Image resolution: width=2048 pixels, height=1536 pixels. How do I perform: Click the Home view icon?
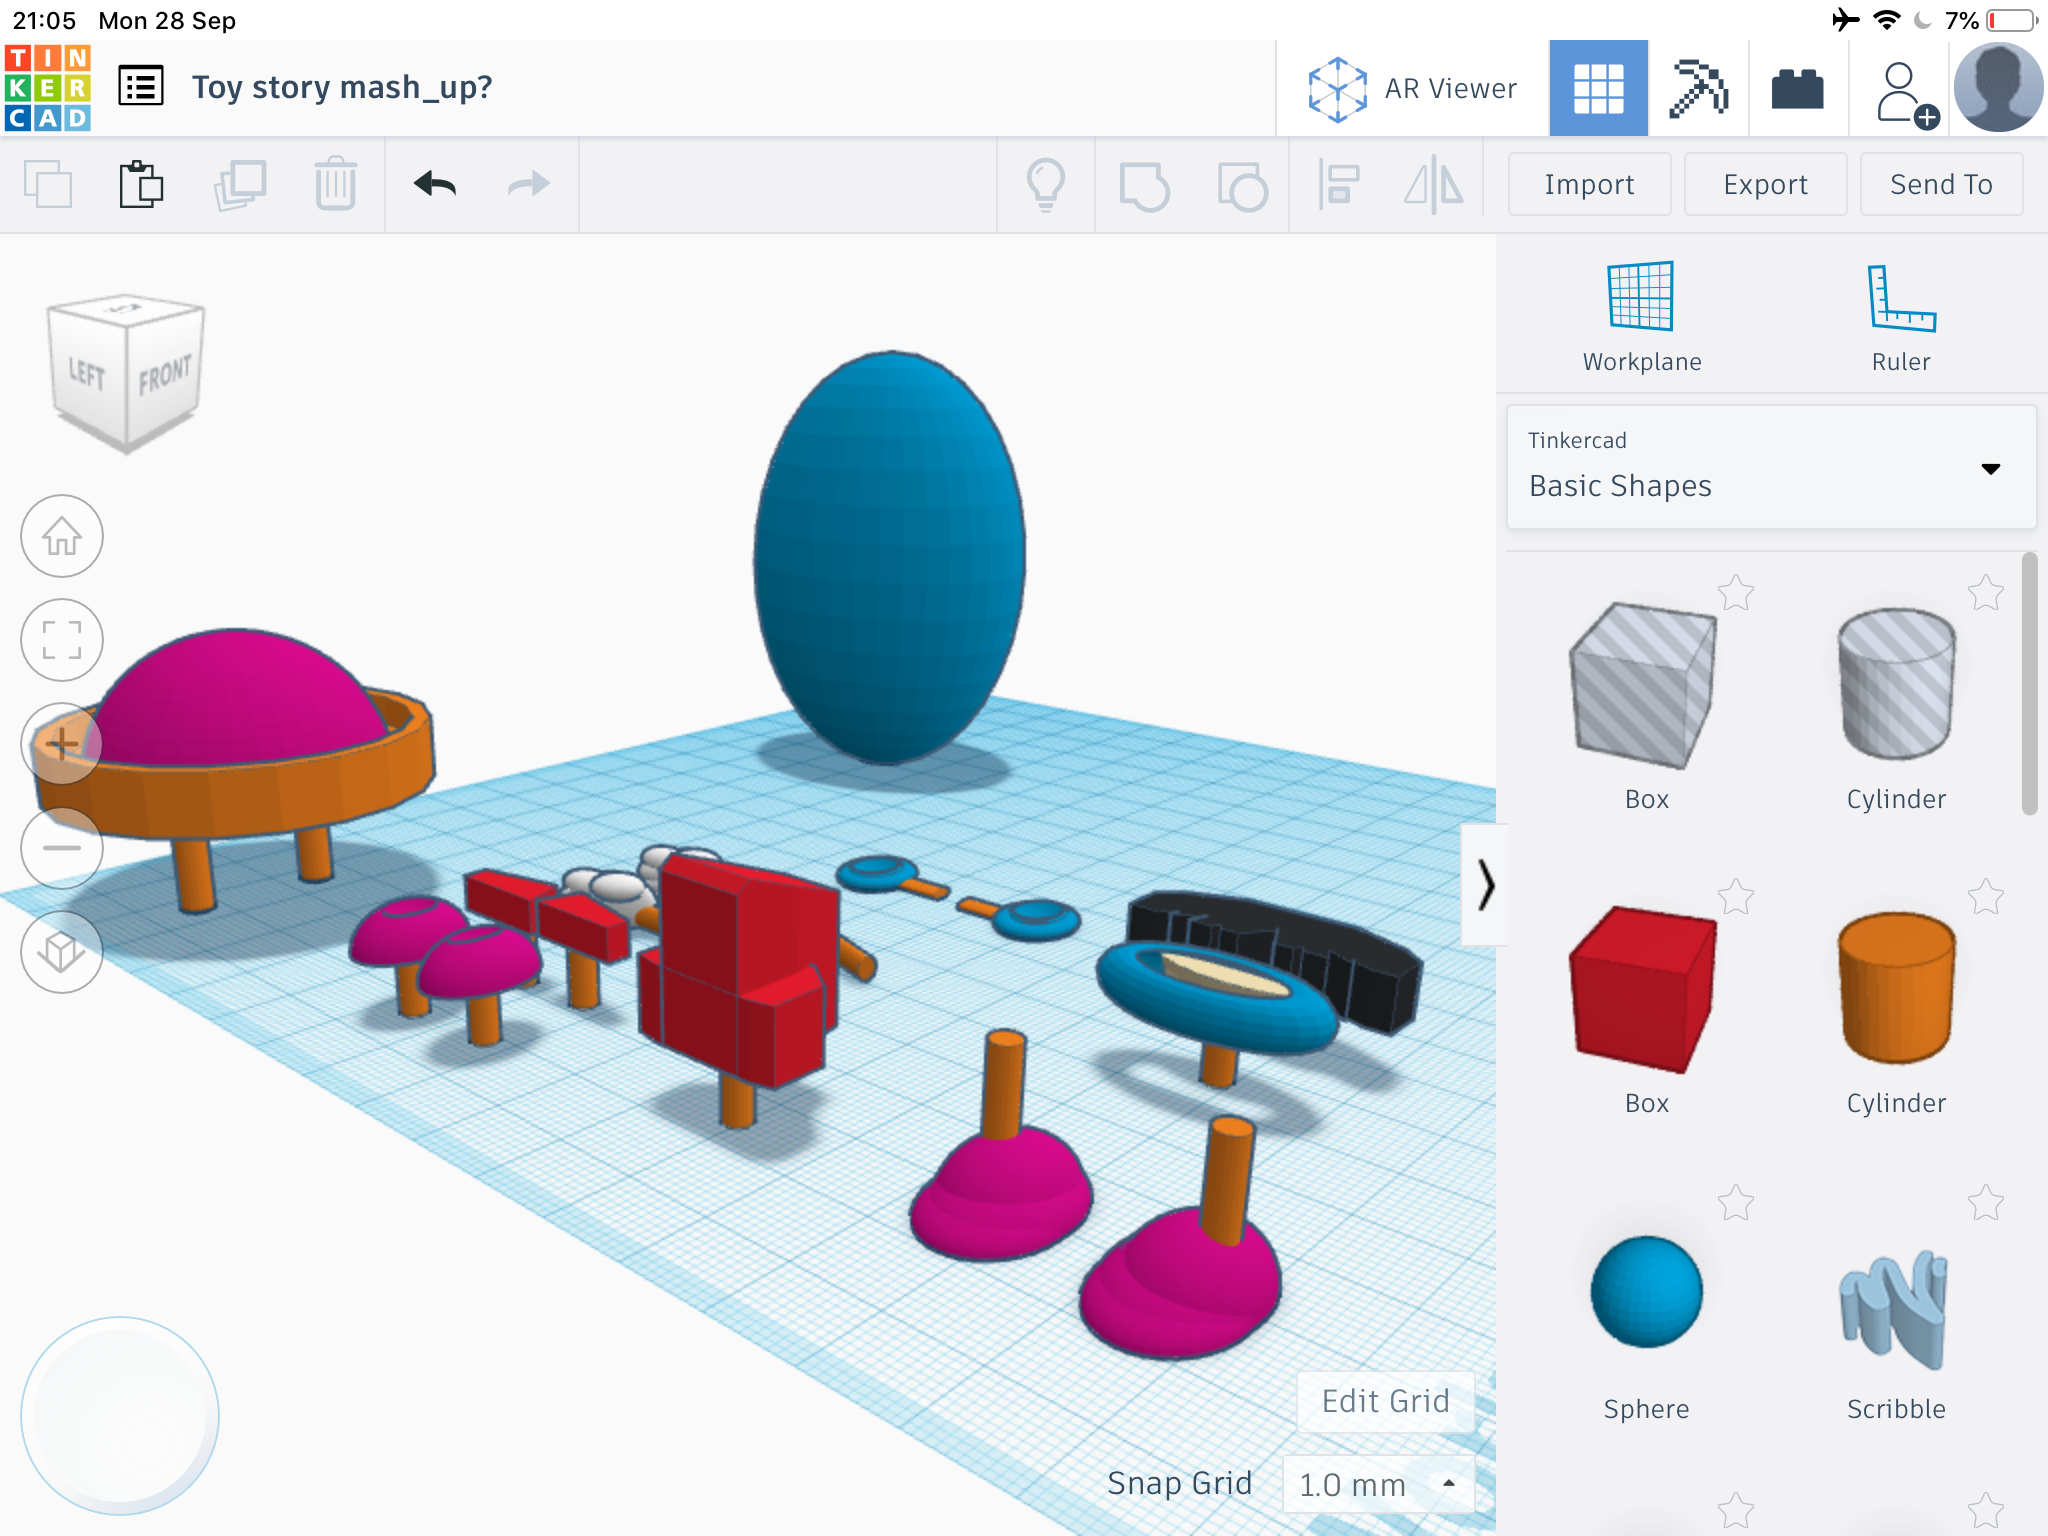click(x=62, y=536)
